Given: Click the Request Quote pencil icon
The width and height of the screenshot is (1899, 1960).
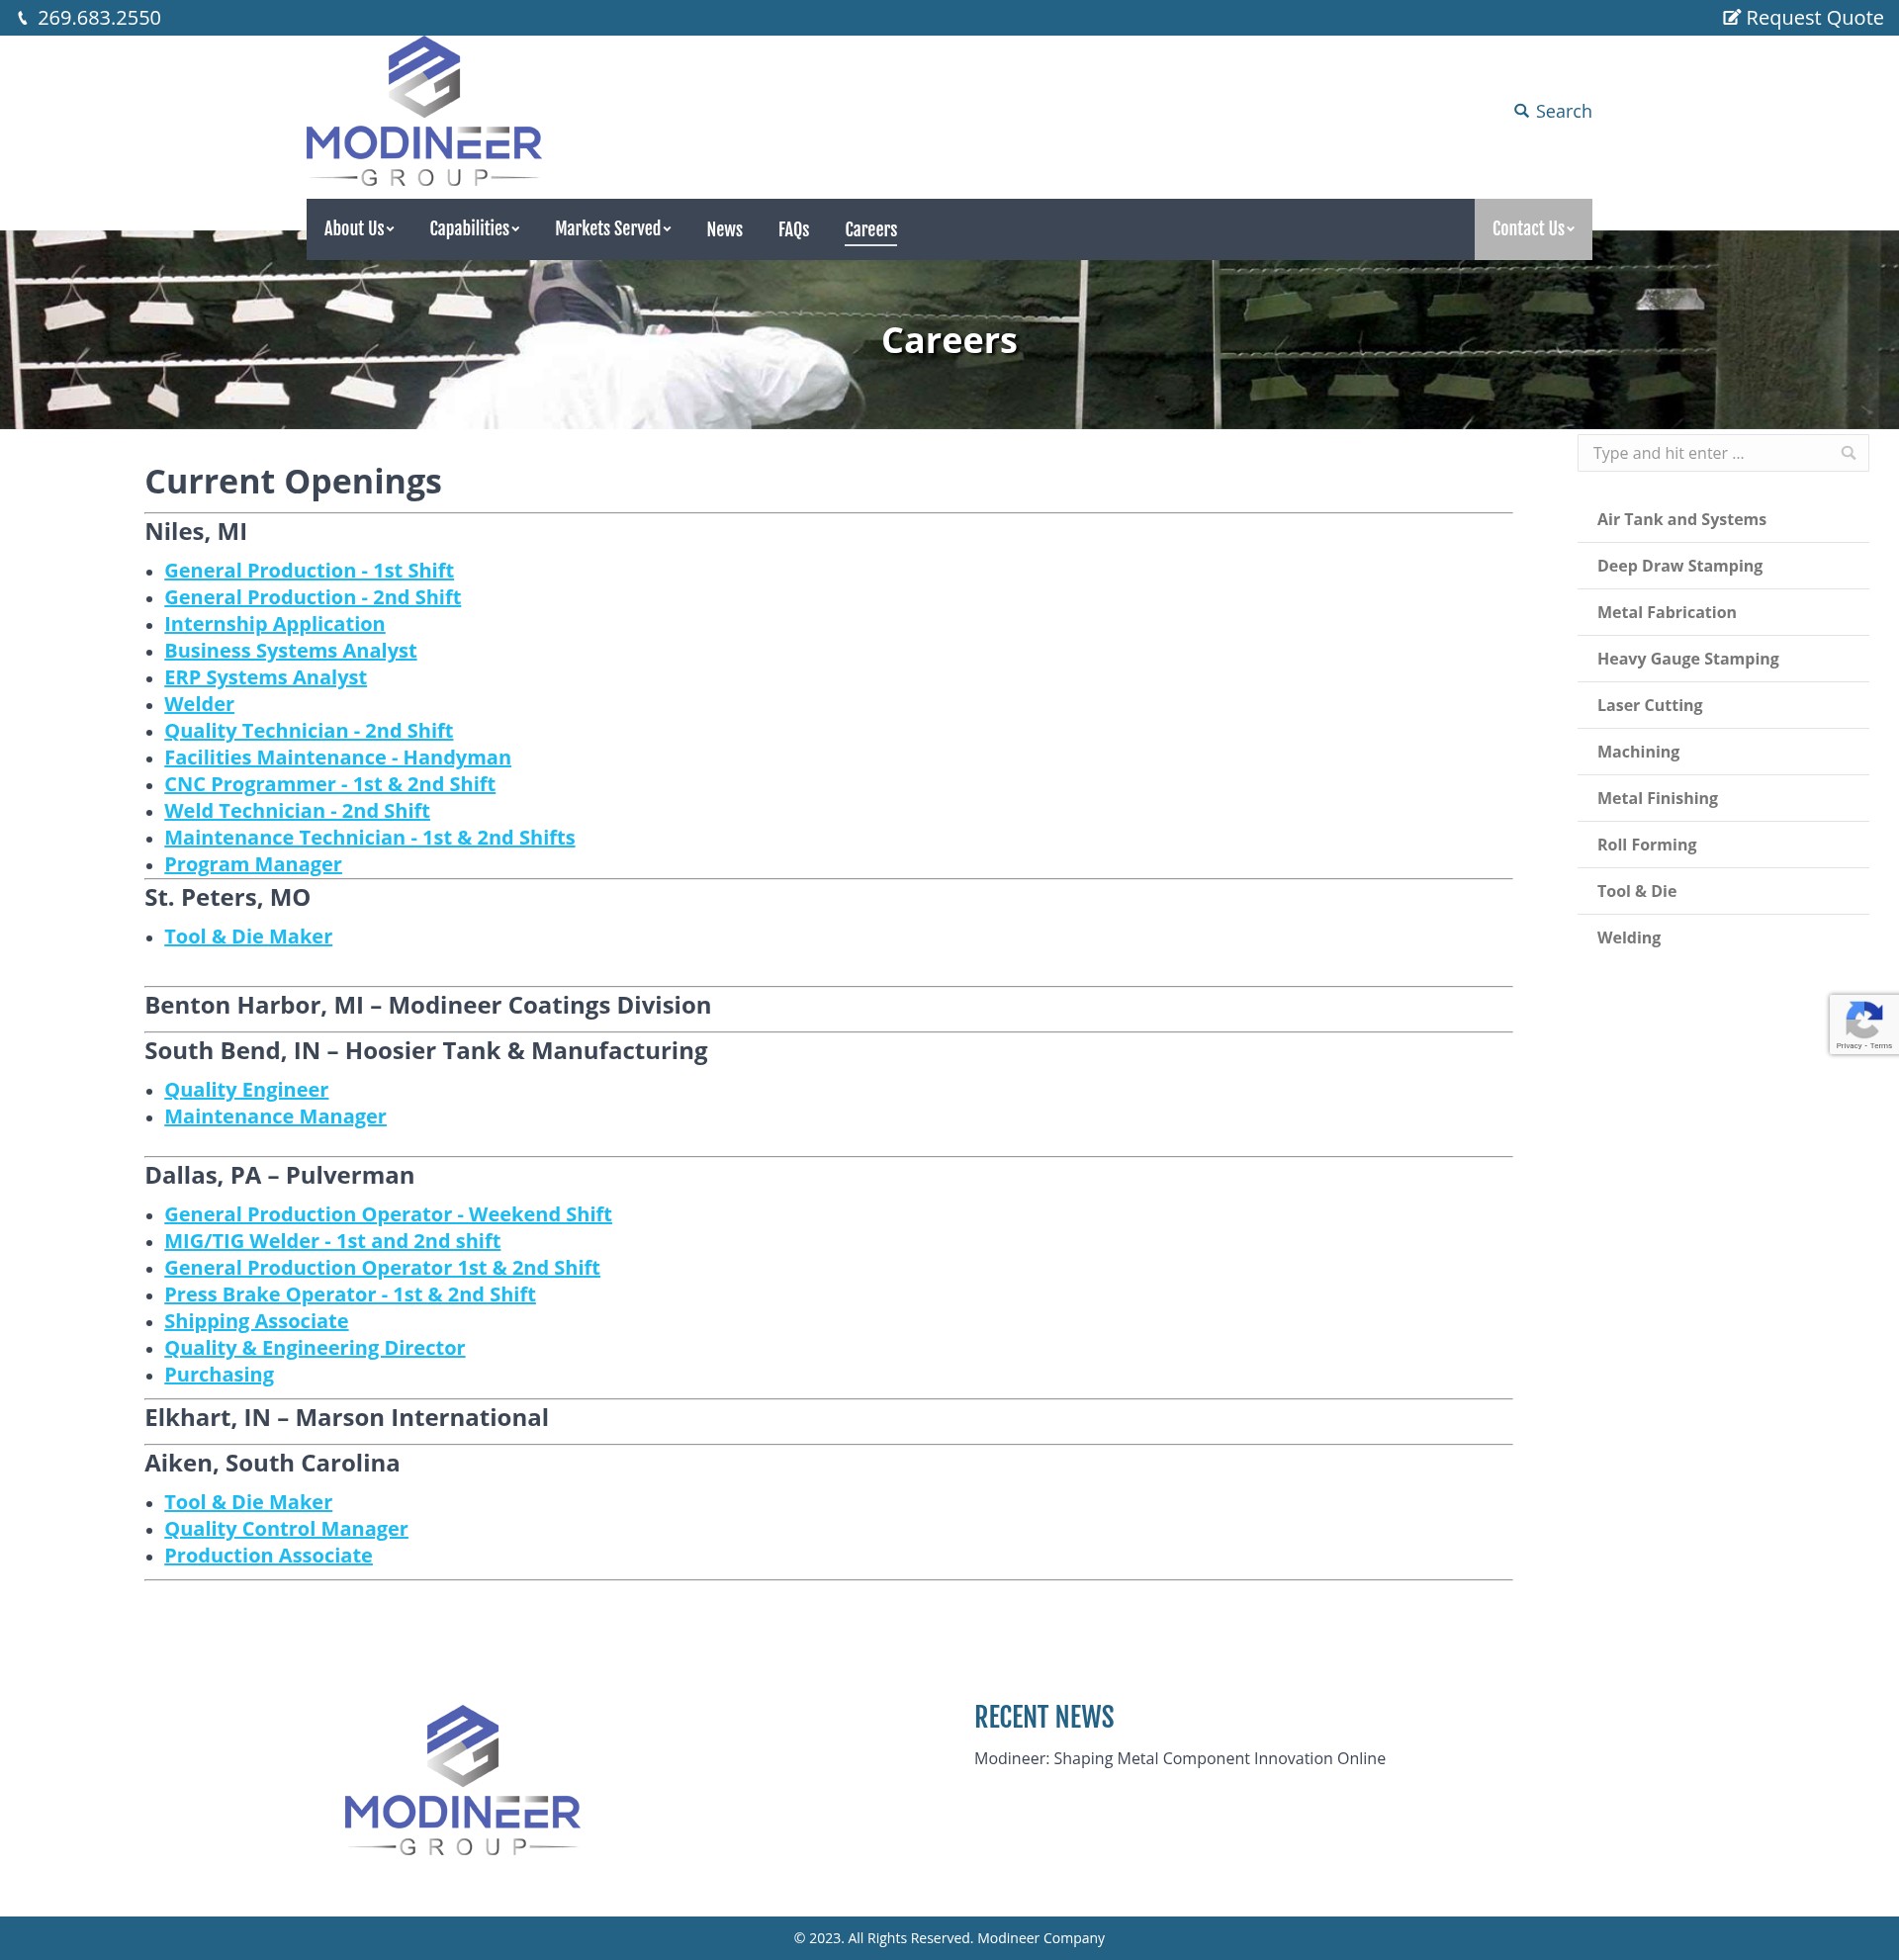Looking at the screenshot, I should pyautogui.click(x=1731, y=18).
